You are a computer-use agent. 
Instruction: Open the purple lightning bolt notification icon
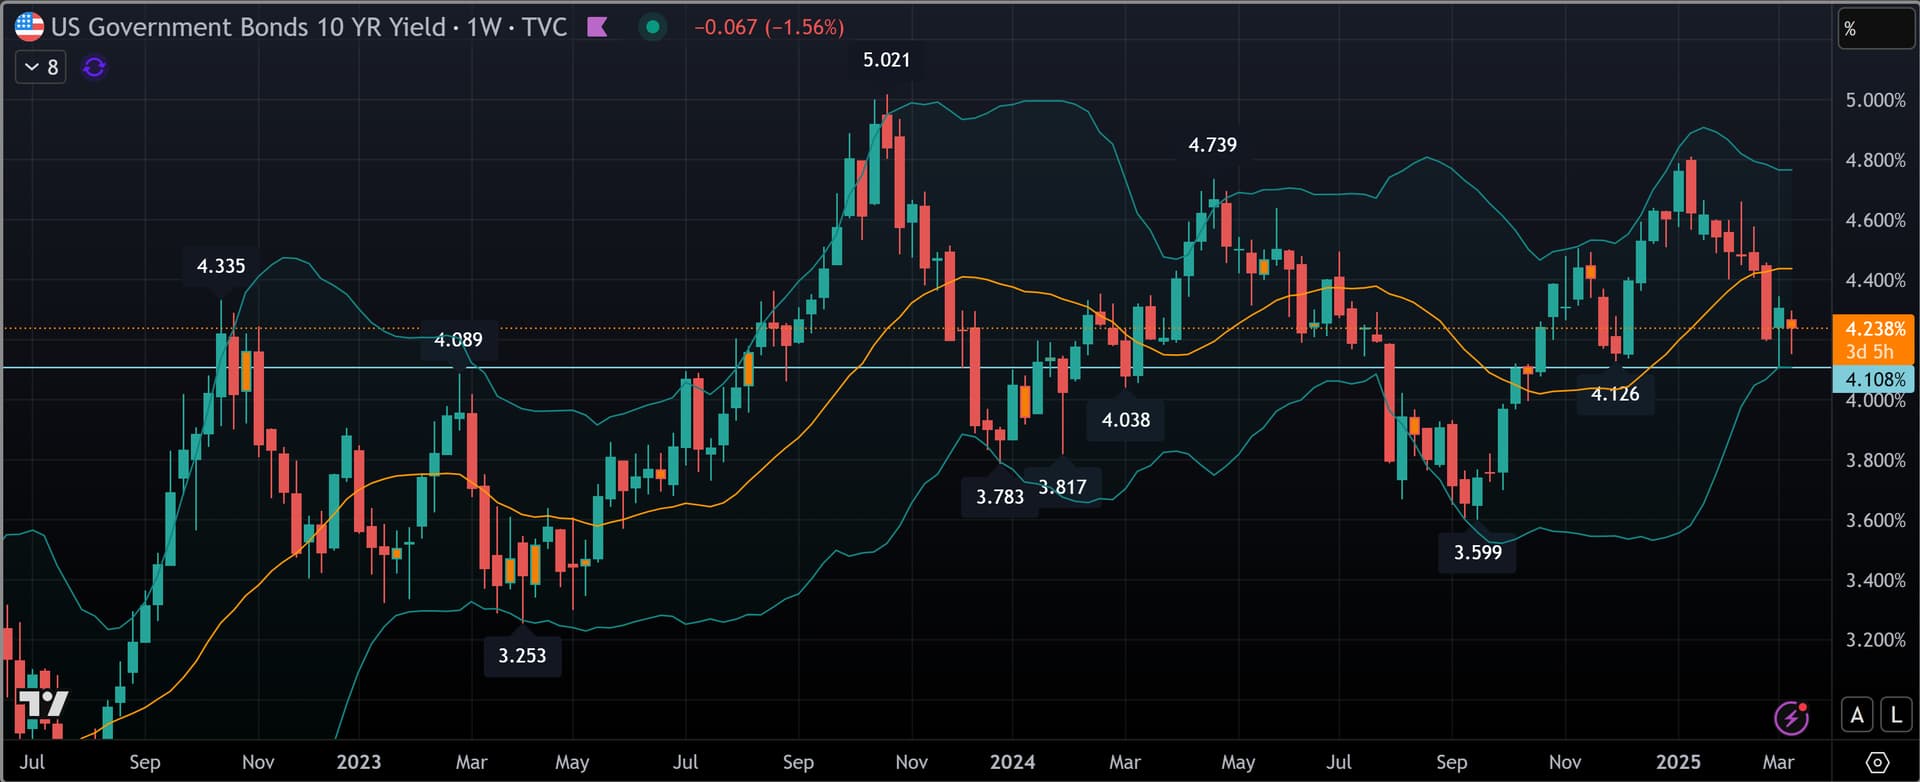[1790, 716]
